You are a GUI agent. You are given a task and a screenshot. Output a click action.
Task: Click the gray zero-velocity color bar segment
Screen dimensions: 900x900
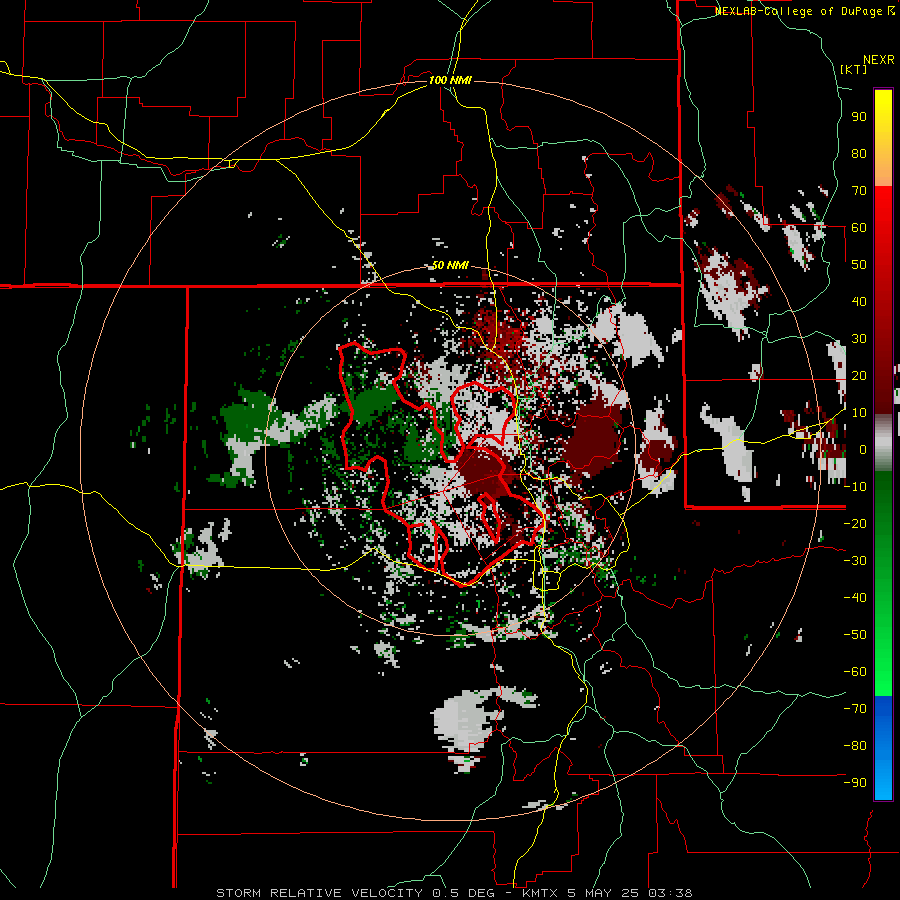pyautogui.click(x=883, y=442)
